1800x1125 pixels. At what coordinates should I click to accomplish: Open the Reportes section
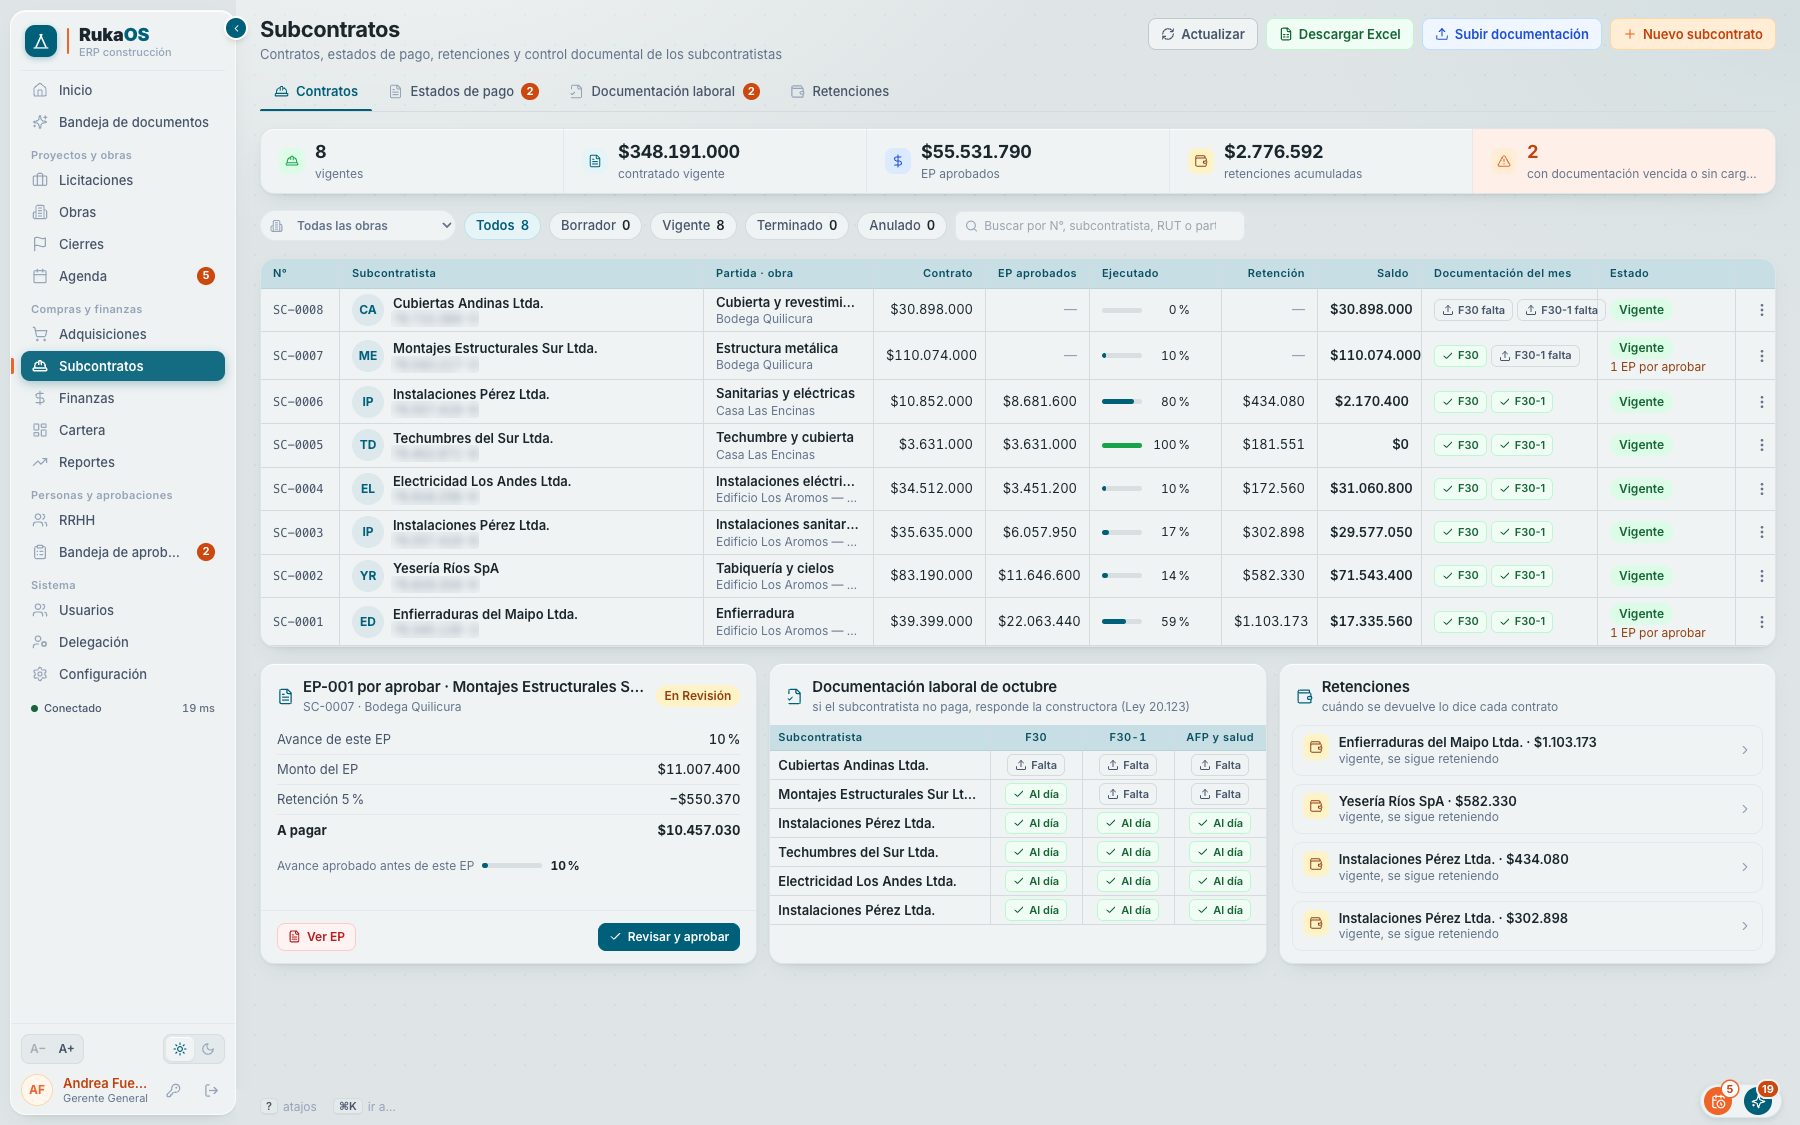click(x=122, y=462)
